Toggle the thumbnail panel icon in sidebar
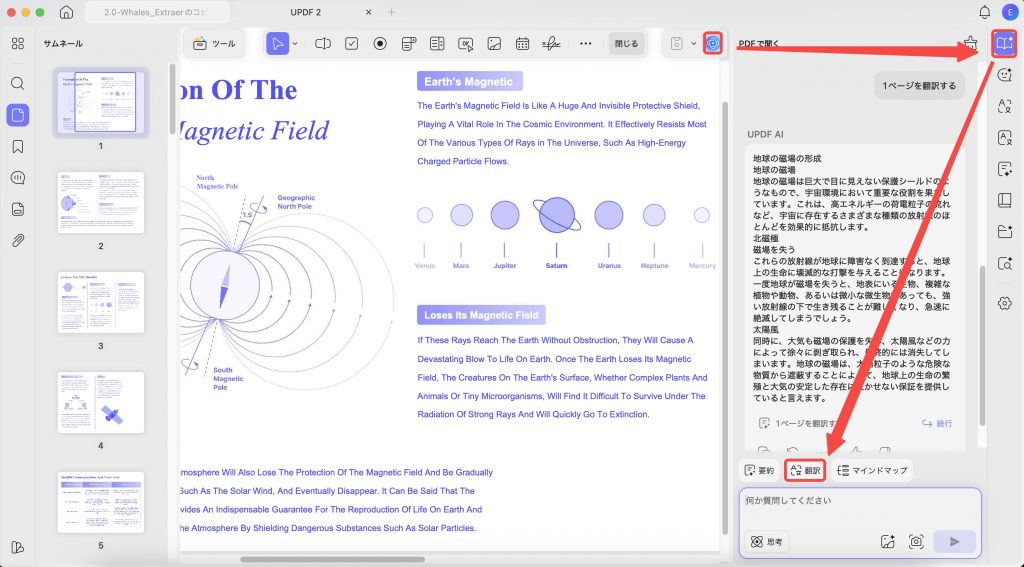Viewport: 1024px width, 567px height. coord(18,115)
